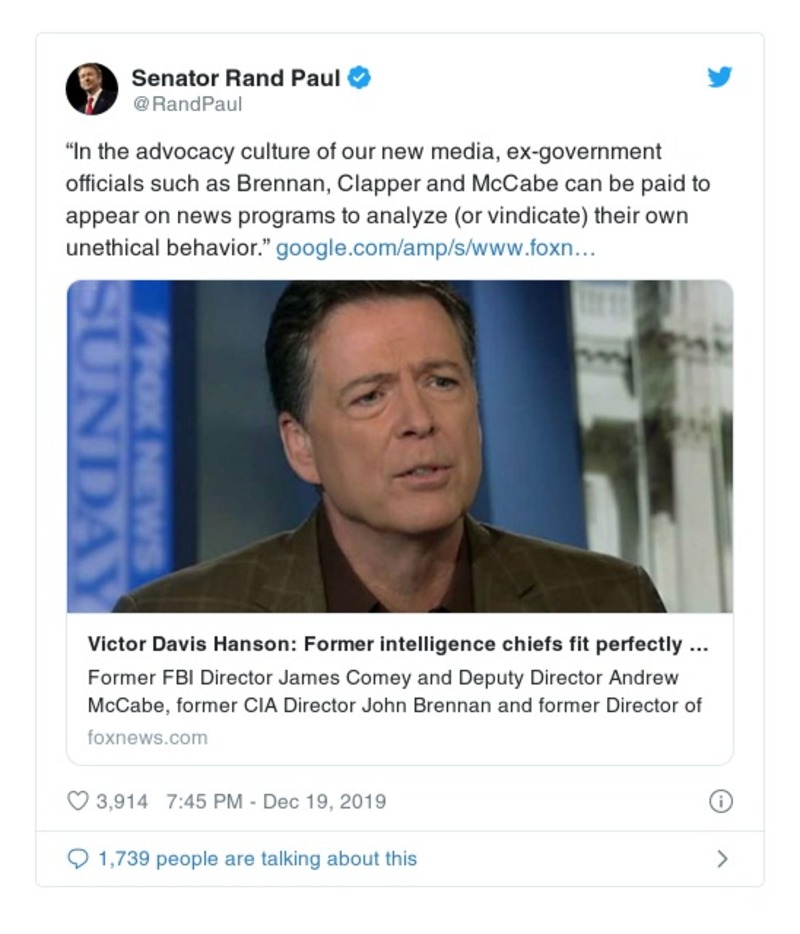
Task: Click the blue Twitter bird icon
Action: [x=720, y=77]
